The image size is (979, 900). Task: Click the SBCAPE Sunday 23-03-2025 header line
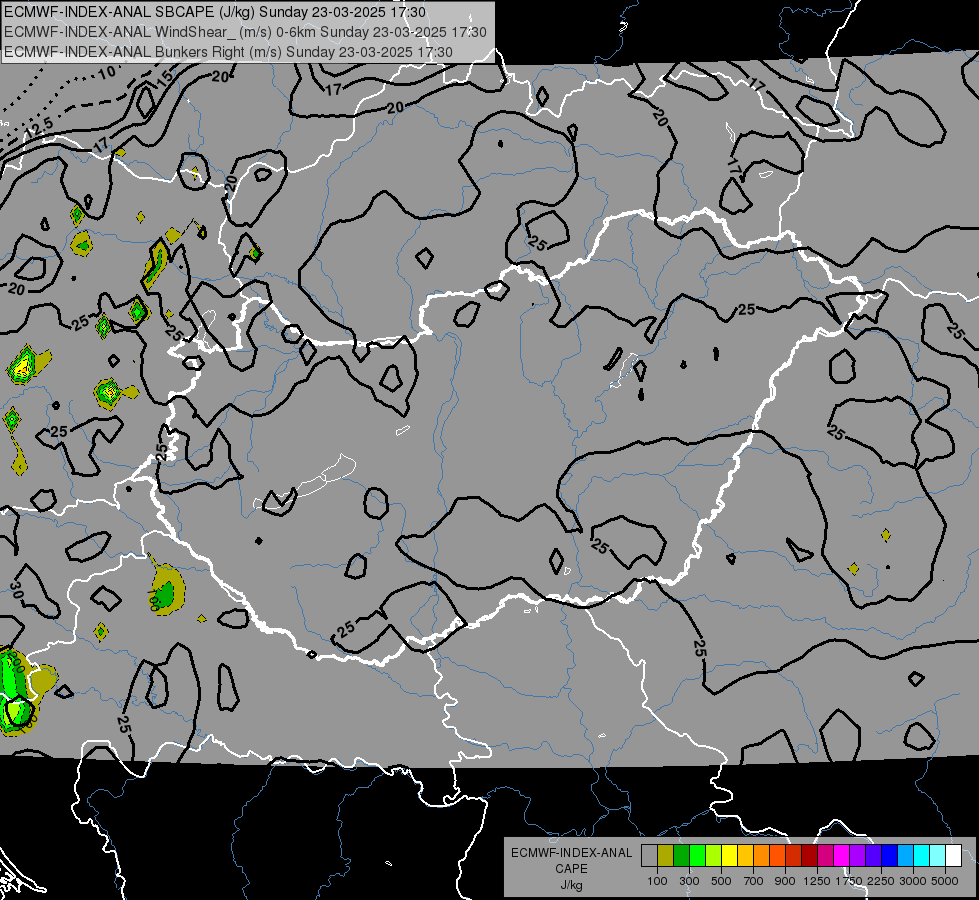point(215,12)
